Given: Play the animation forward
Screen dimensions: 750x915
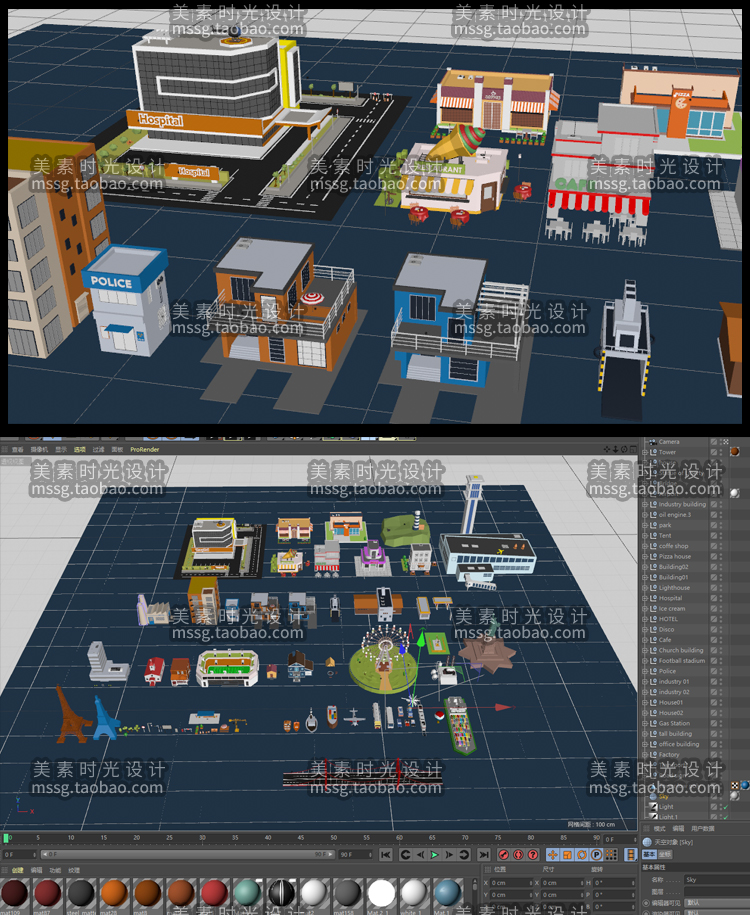Looking at the screenshot, I should point(434,854).
